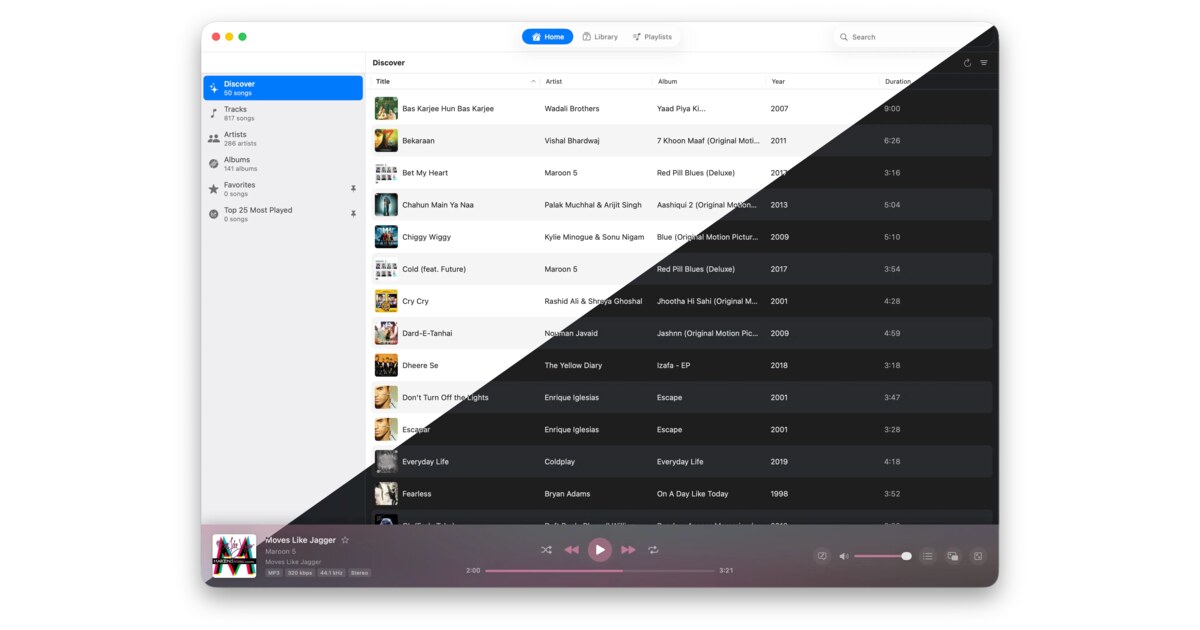
Task: Toggle repeat mode
Action: (x=653, y=550)
